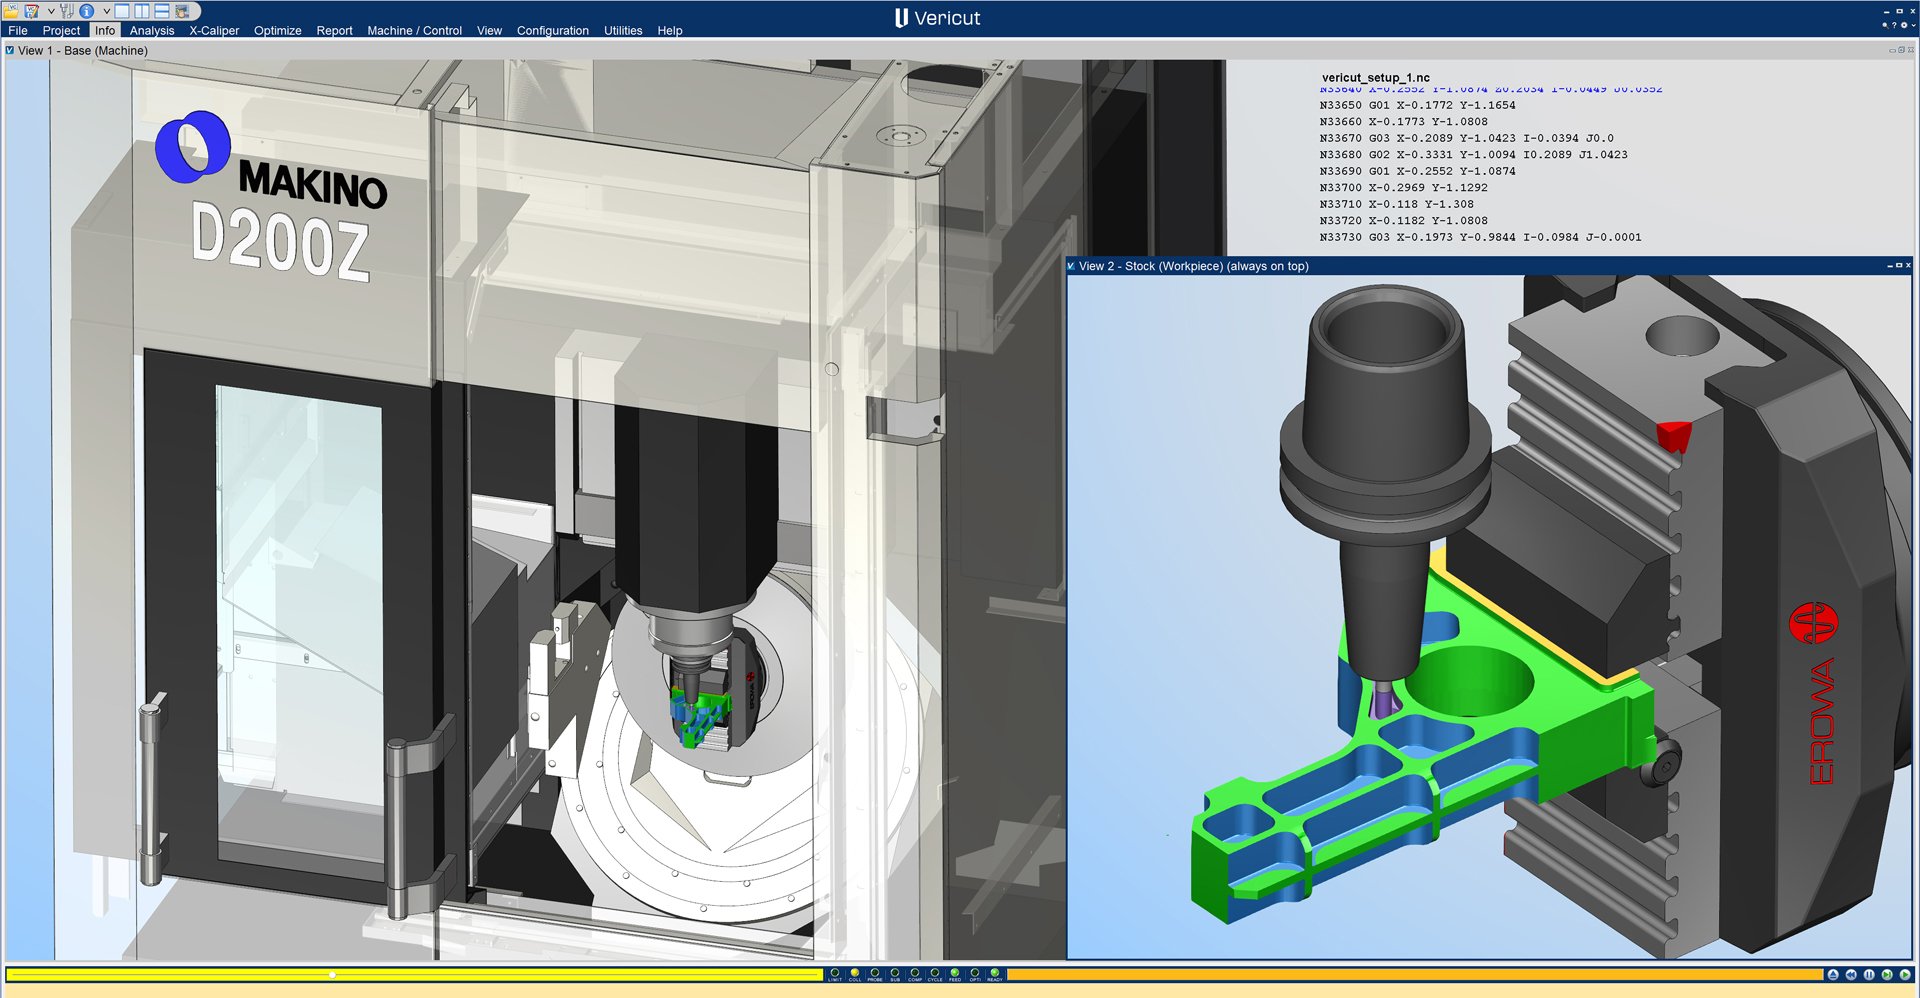Click the user session toolbar icon

[x=181, y=10]
